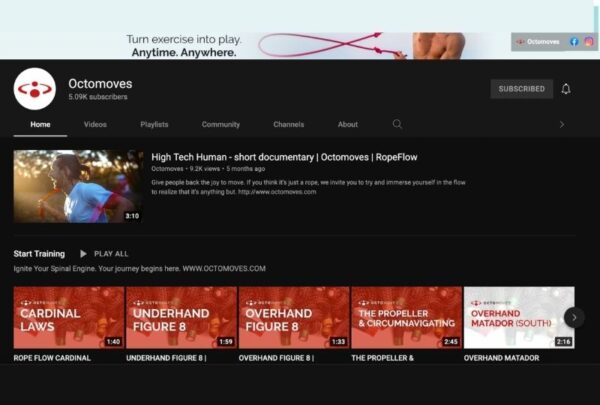Show next videos with carousel arrow
This screenshot has width=600, height=405.
(x=574, y=317)
